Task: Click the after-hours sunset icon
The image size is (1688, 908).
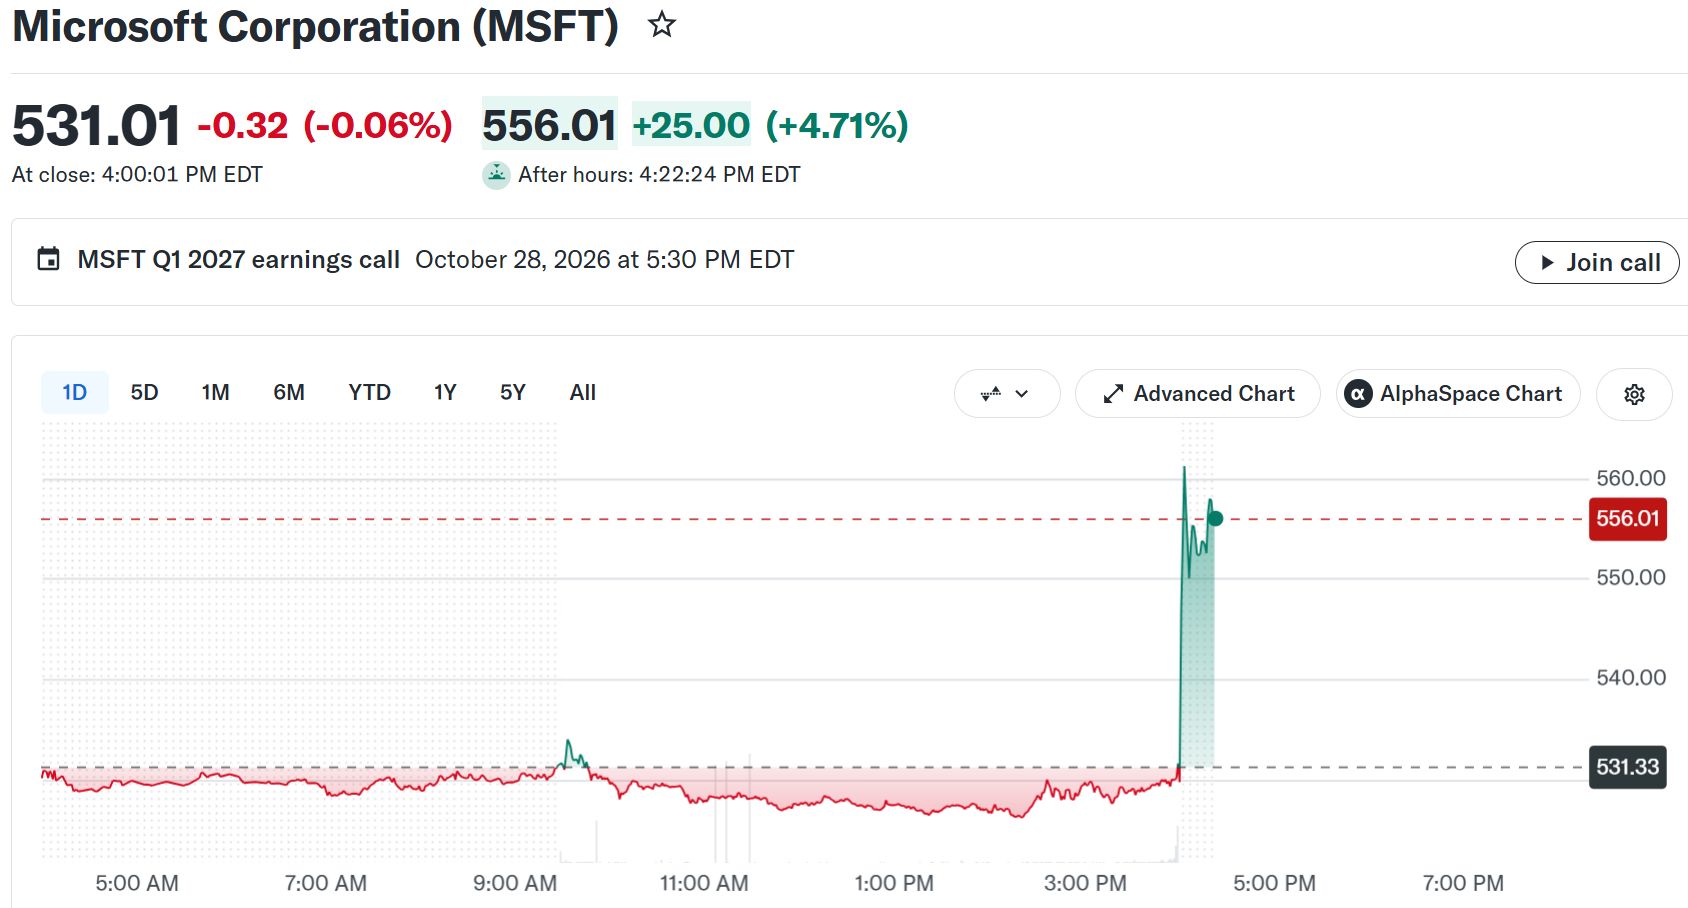Action: pos(496,175)
